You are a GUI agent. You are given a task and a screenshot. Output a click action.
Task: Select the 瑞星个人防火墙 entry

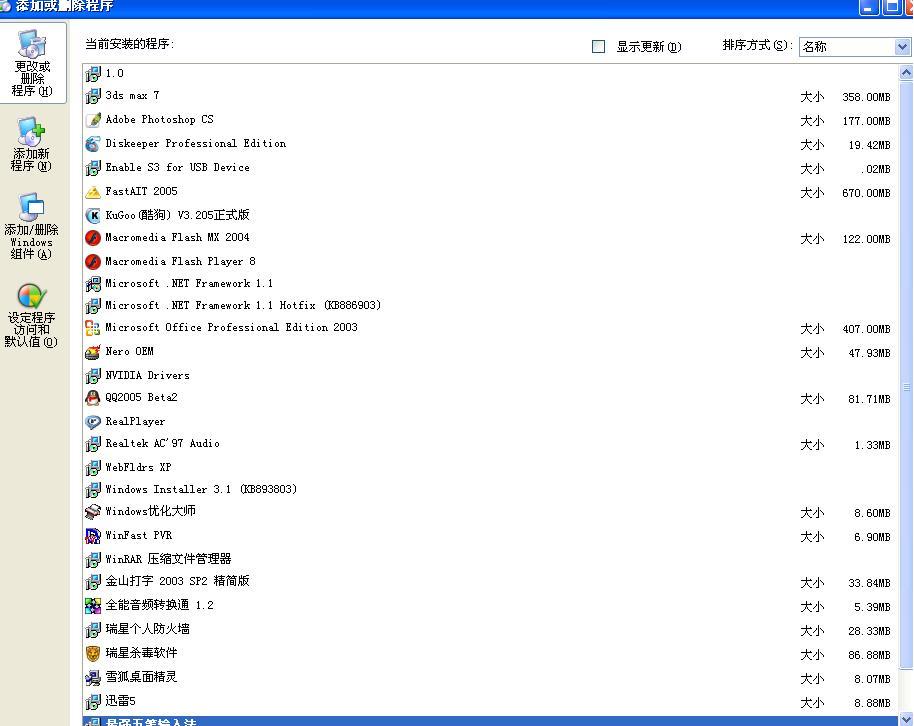coord(490,630)
